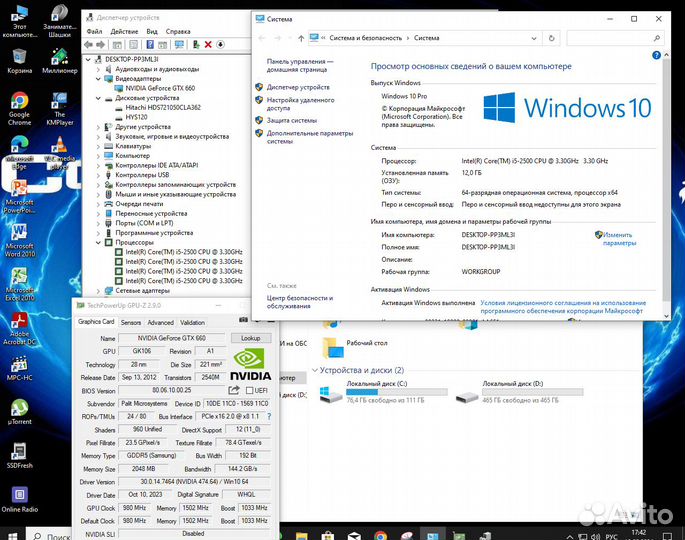Image resolution: width=685 pixels, height=540 pixels.
Task: Collapse the Устройства и диски section in Explorer
Action: 315,370
